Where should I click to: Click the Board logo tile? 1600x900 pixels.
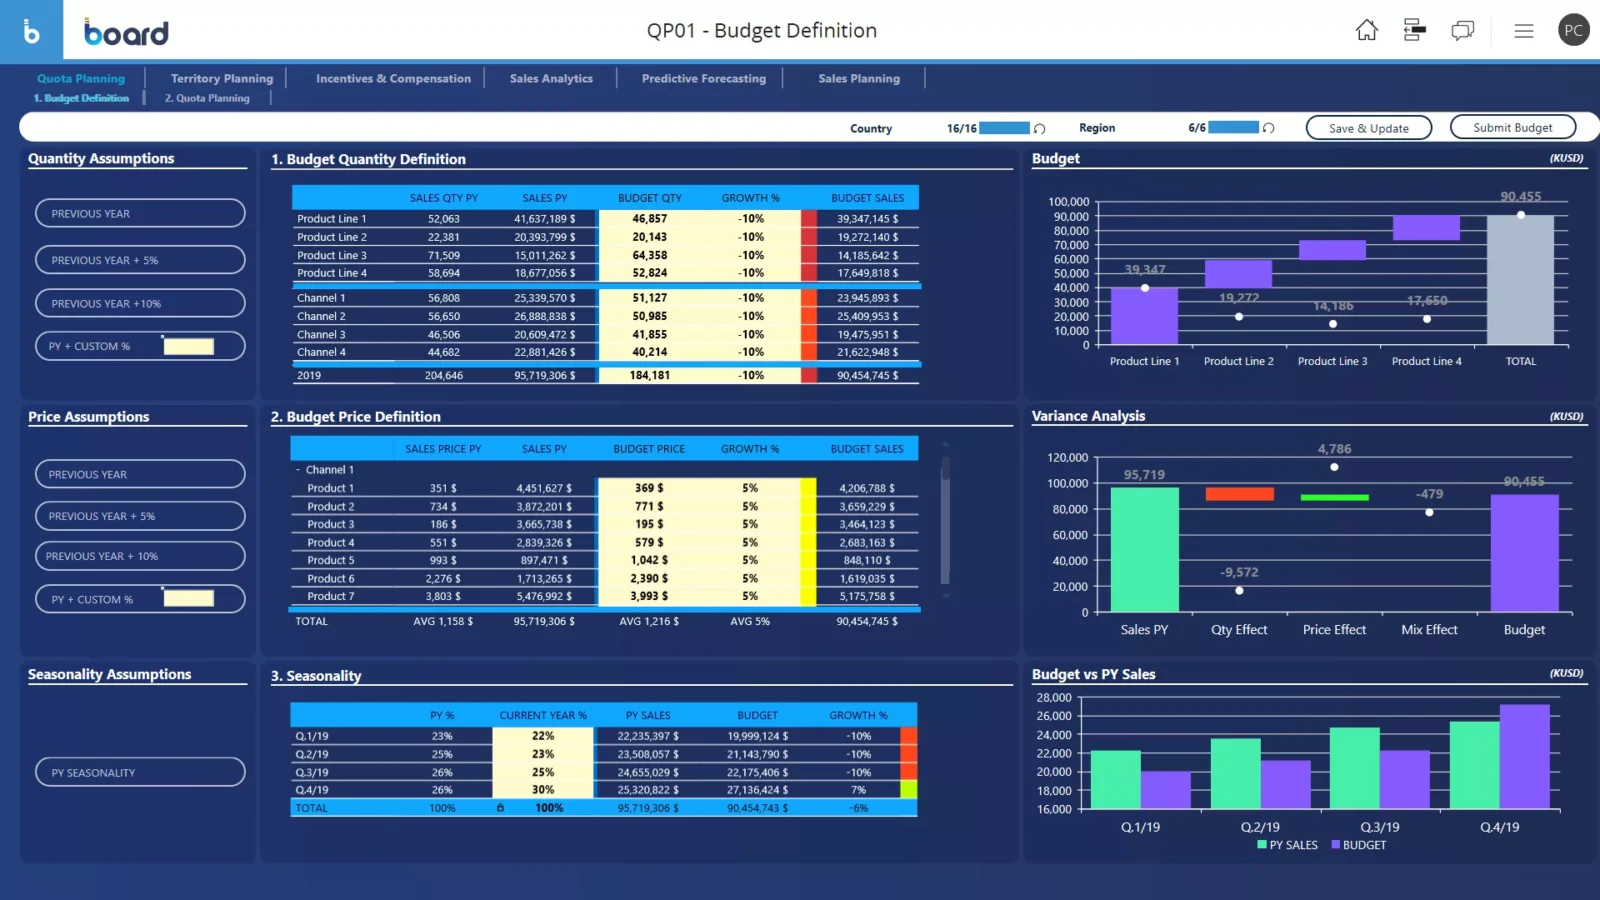31,31
